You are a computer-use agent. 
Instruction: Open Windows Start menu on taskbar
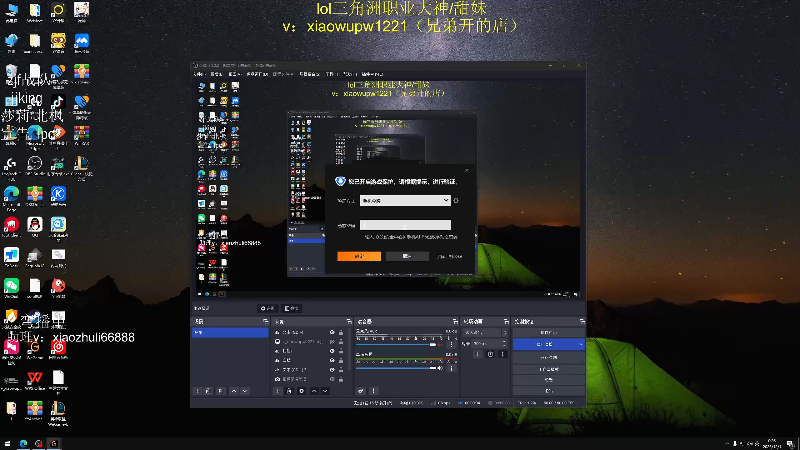click(7, 443)
